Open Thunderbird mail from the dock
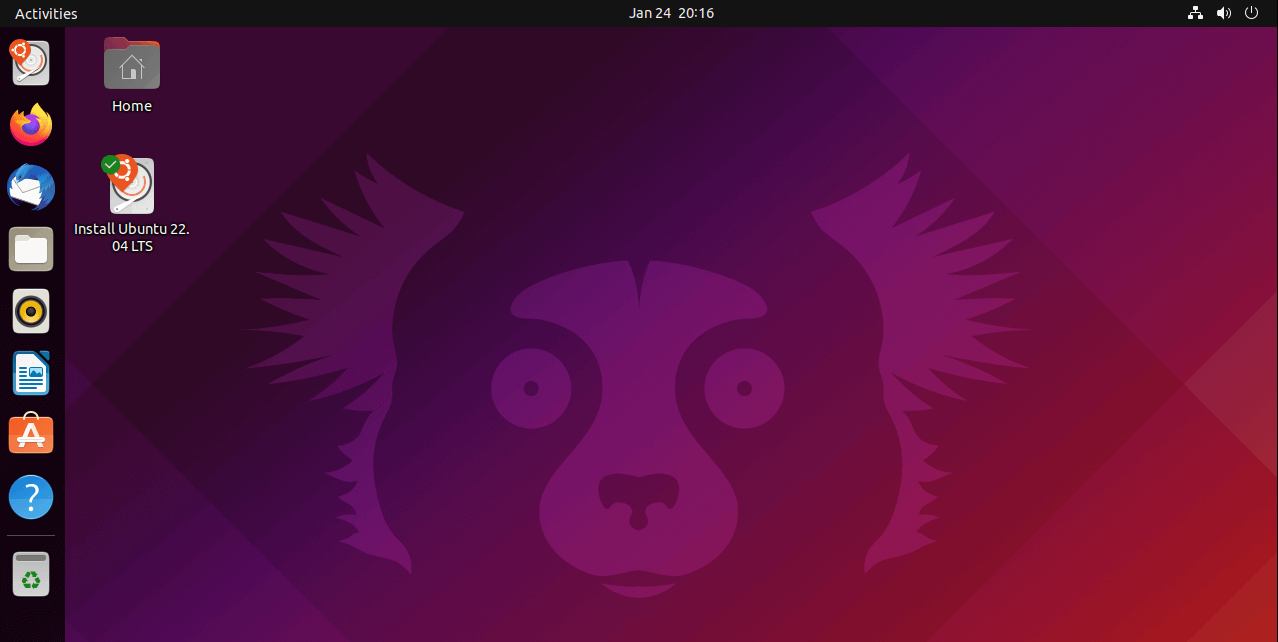The width and height of the screenshot is (1278, 642). pyautogui.click(x=31, y=187)
